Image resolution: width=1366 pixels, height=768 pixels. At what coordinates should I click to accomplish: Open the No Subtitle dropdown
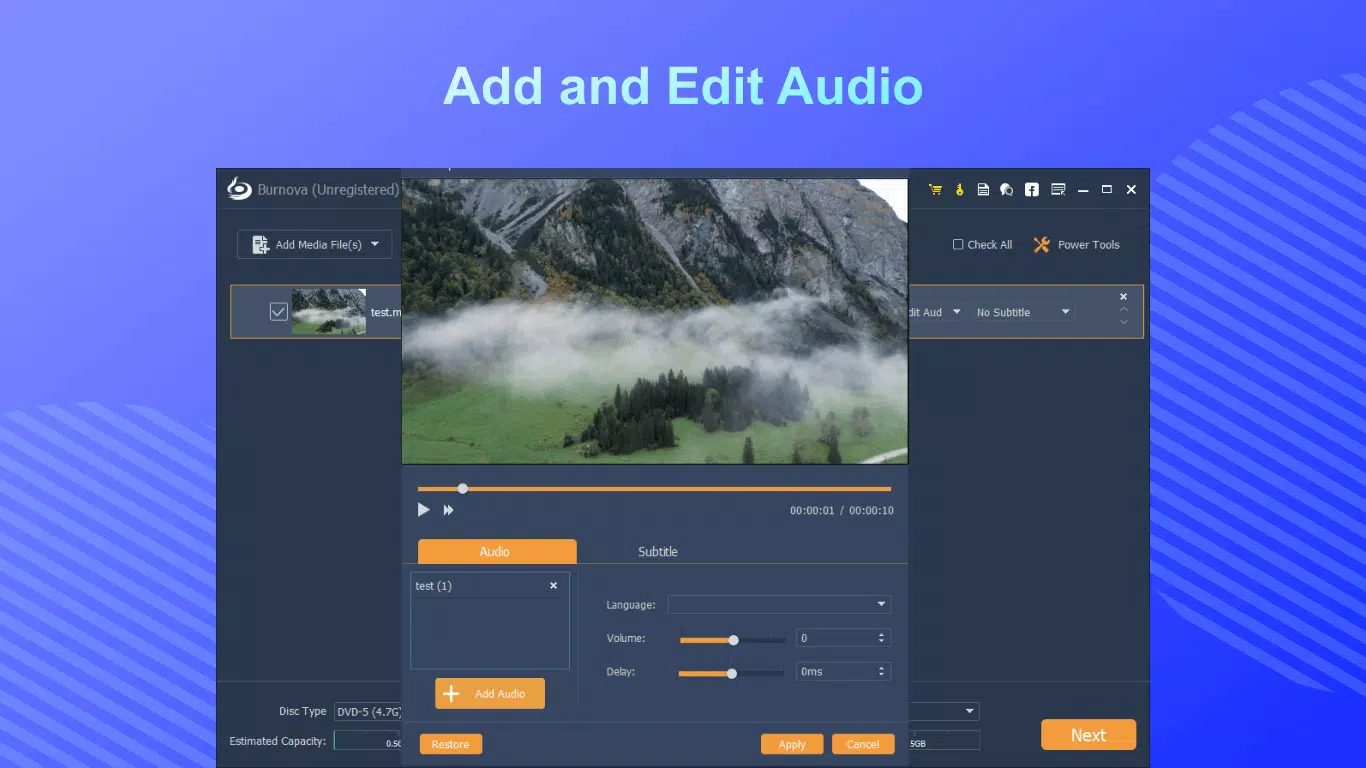tap(1021, 312)
